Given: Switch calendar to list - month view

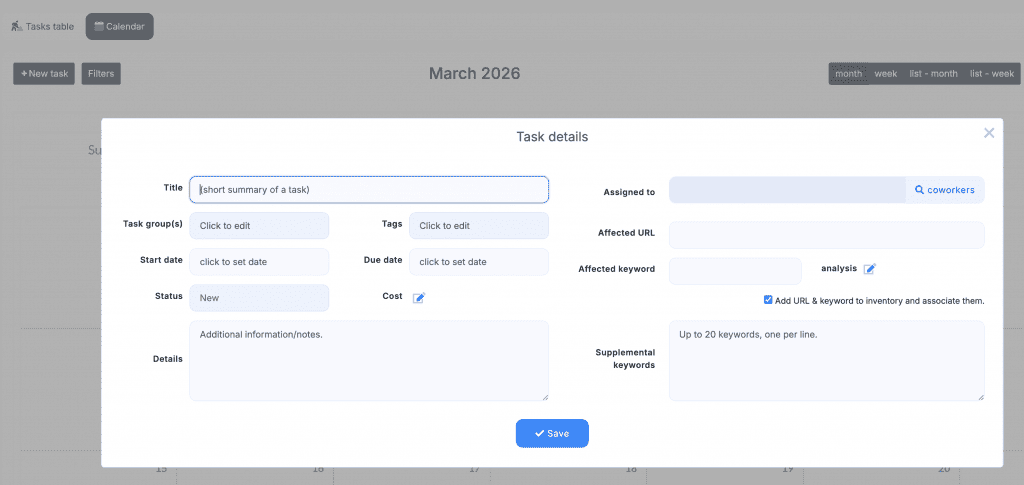Looking at the screenshot, I should click(933, 74).
